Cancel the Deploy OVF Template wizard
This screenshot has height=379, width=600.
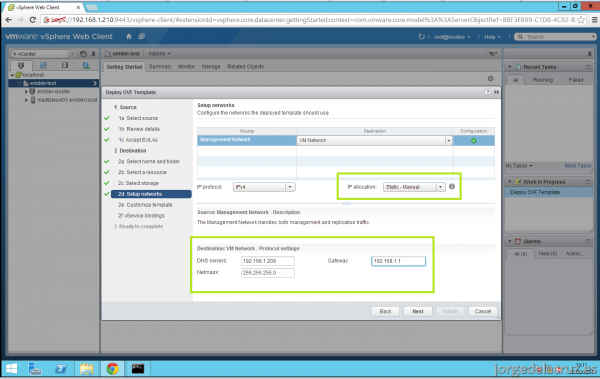coord(483,311)
